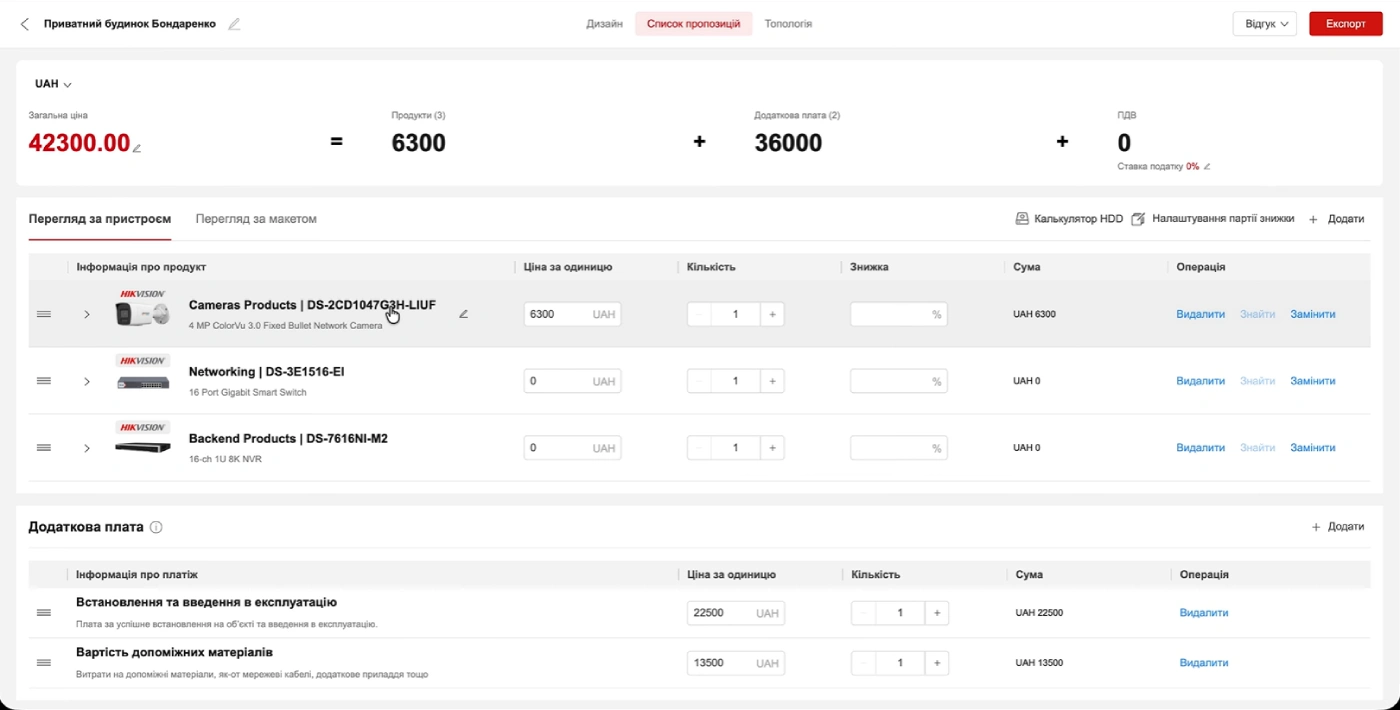
Task: Open Налаштування партії знижки settings
Action: pos(1212,219)
